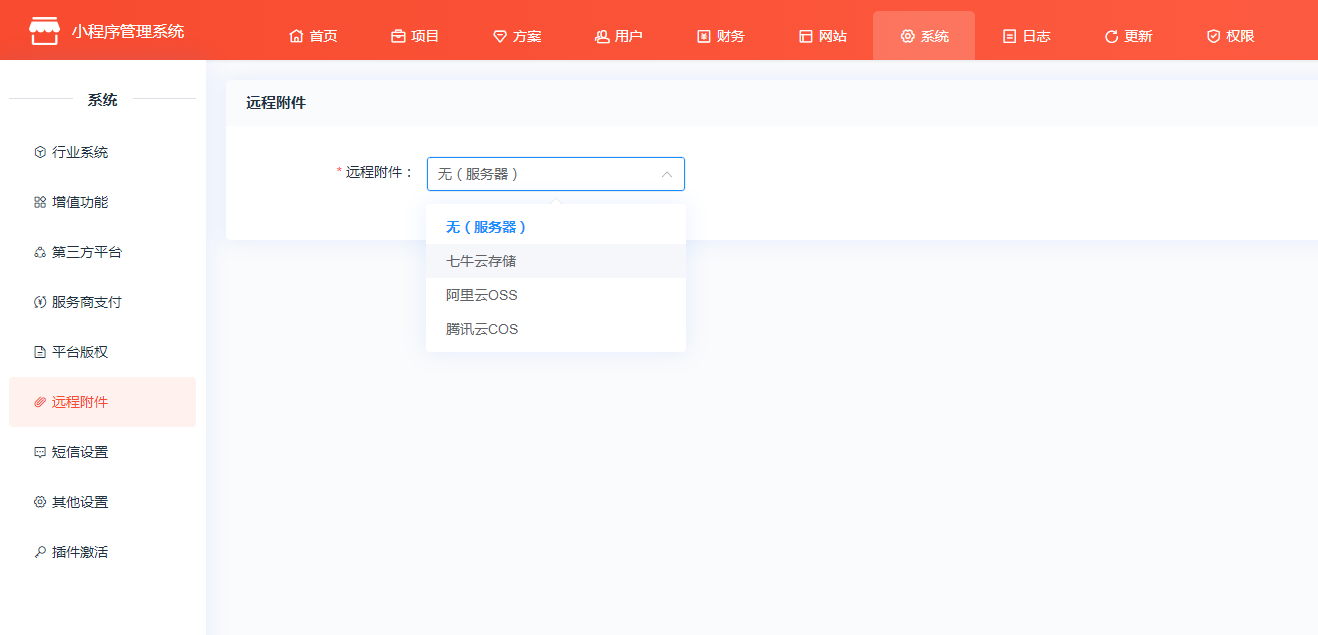Click the file icon beside 平台版权
This screenshot has height=635, width=1318.
[x=40, y=352]
